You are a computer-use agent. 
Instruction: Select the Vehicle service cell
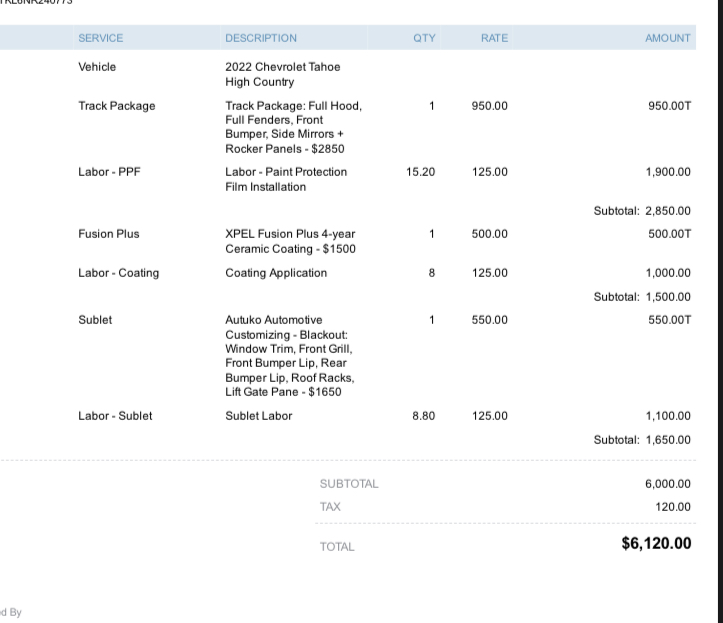click(x=97, y=67)
